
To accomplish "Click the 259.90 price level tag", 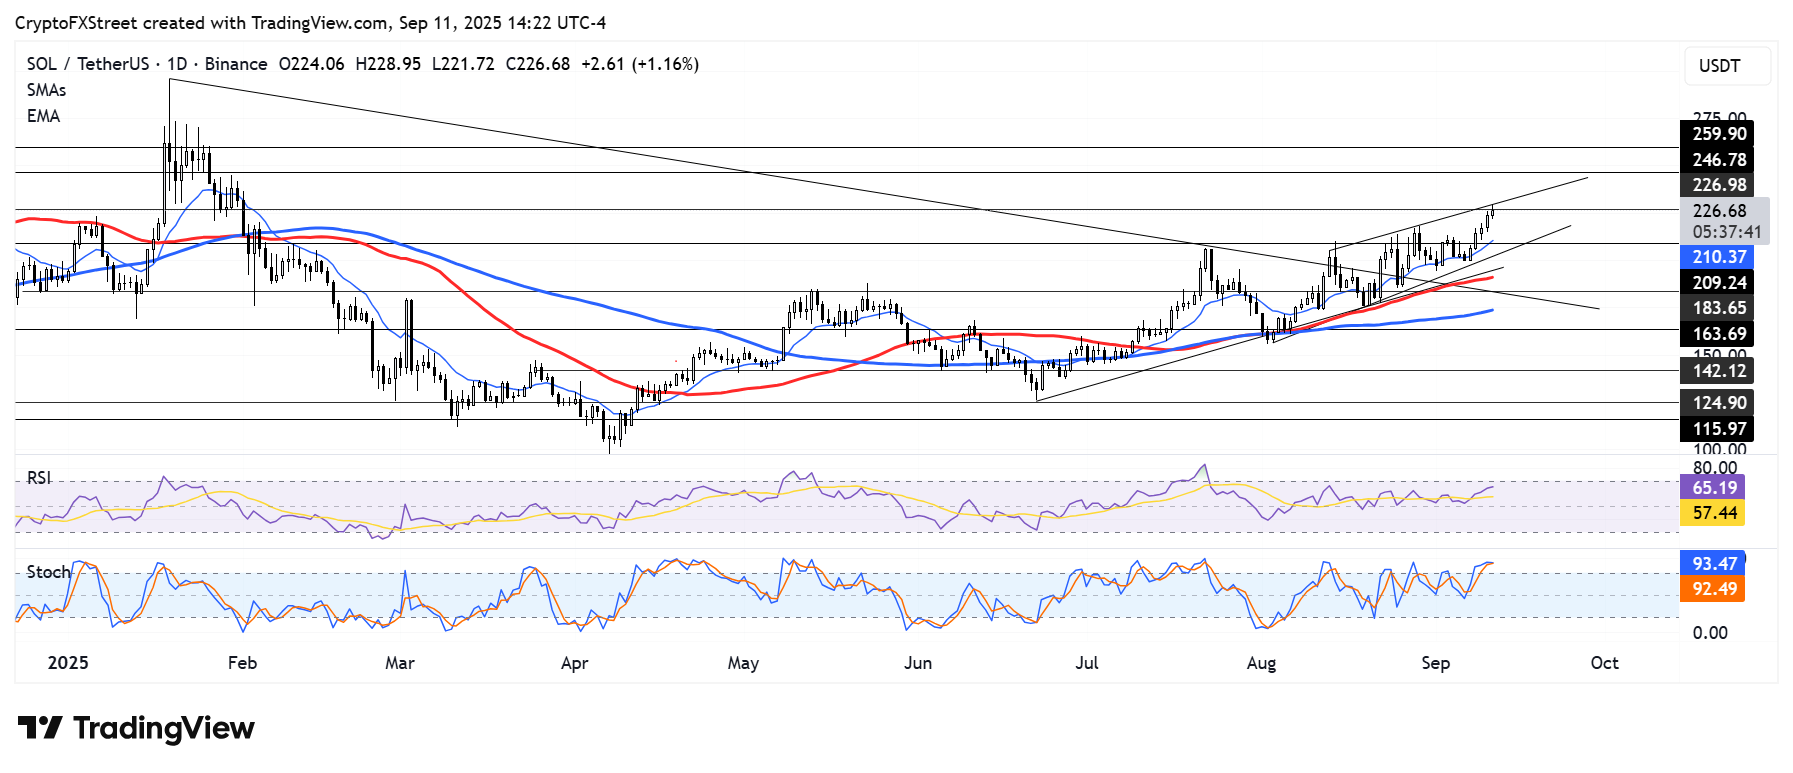I will [1717, 134].
